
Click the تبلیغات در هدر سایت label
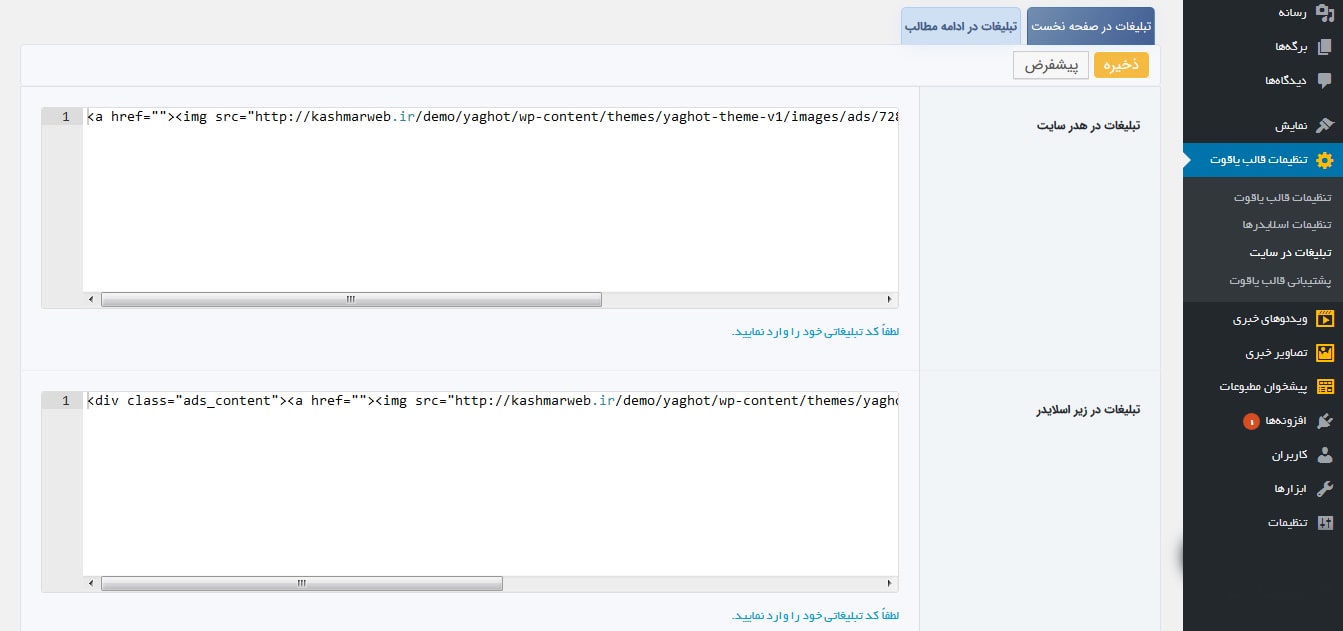tap(1089, 126)
